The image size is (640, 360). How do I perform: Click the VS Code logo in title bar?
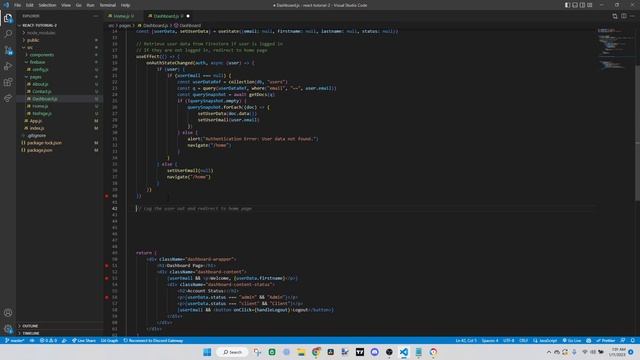click(x=6, y=5)
